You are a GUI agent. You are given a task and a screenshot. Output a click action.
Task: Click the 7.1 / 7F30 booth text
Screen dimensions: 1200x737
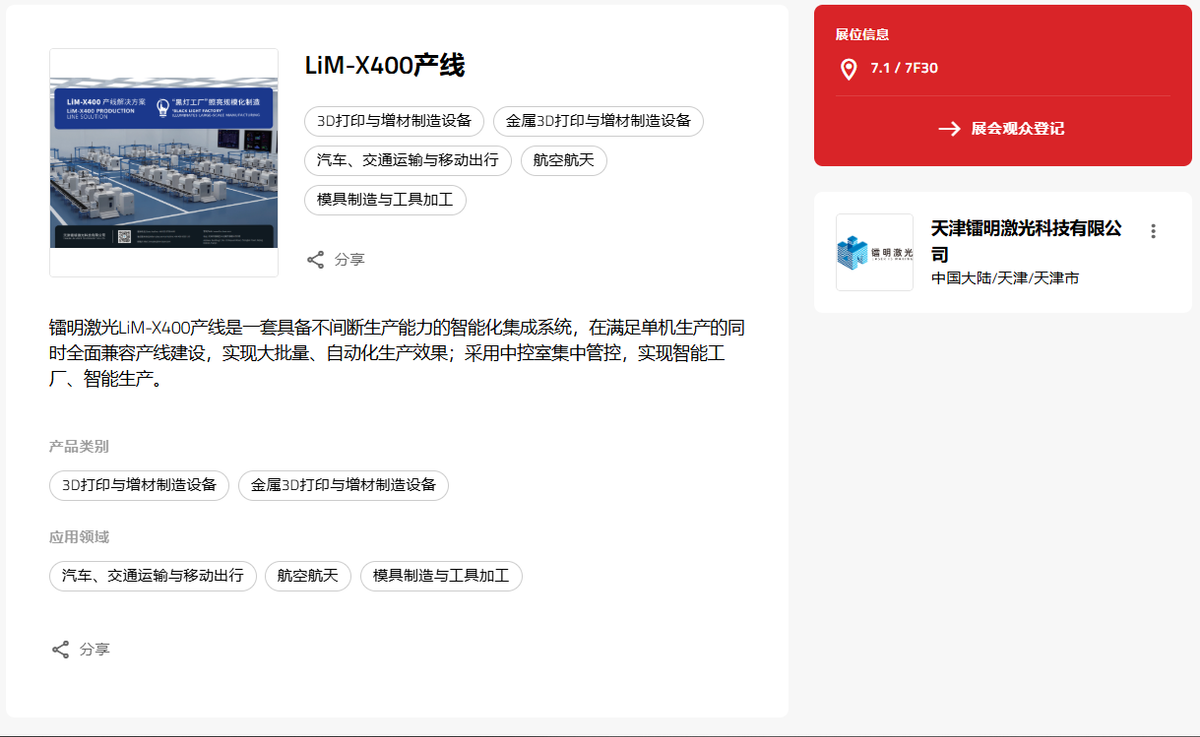(x=904, y=69)
